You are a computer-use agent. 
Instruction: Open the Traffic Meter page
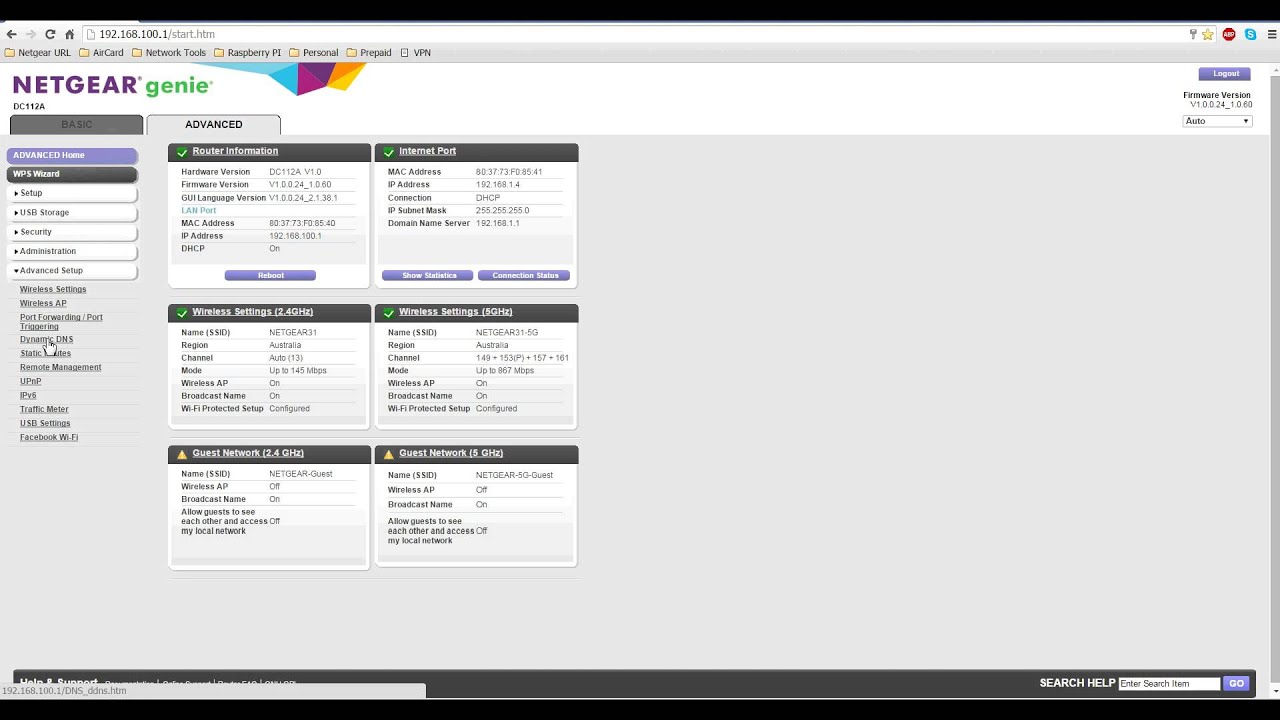point(44,410)
